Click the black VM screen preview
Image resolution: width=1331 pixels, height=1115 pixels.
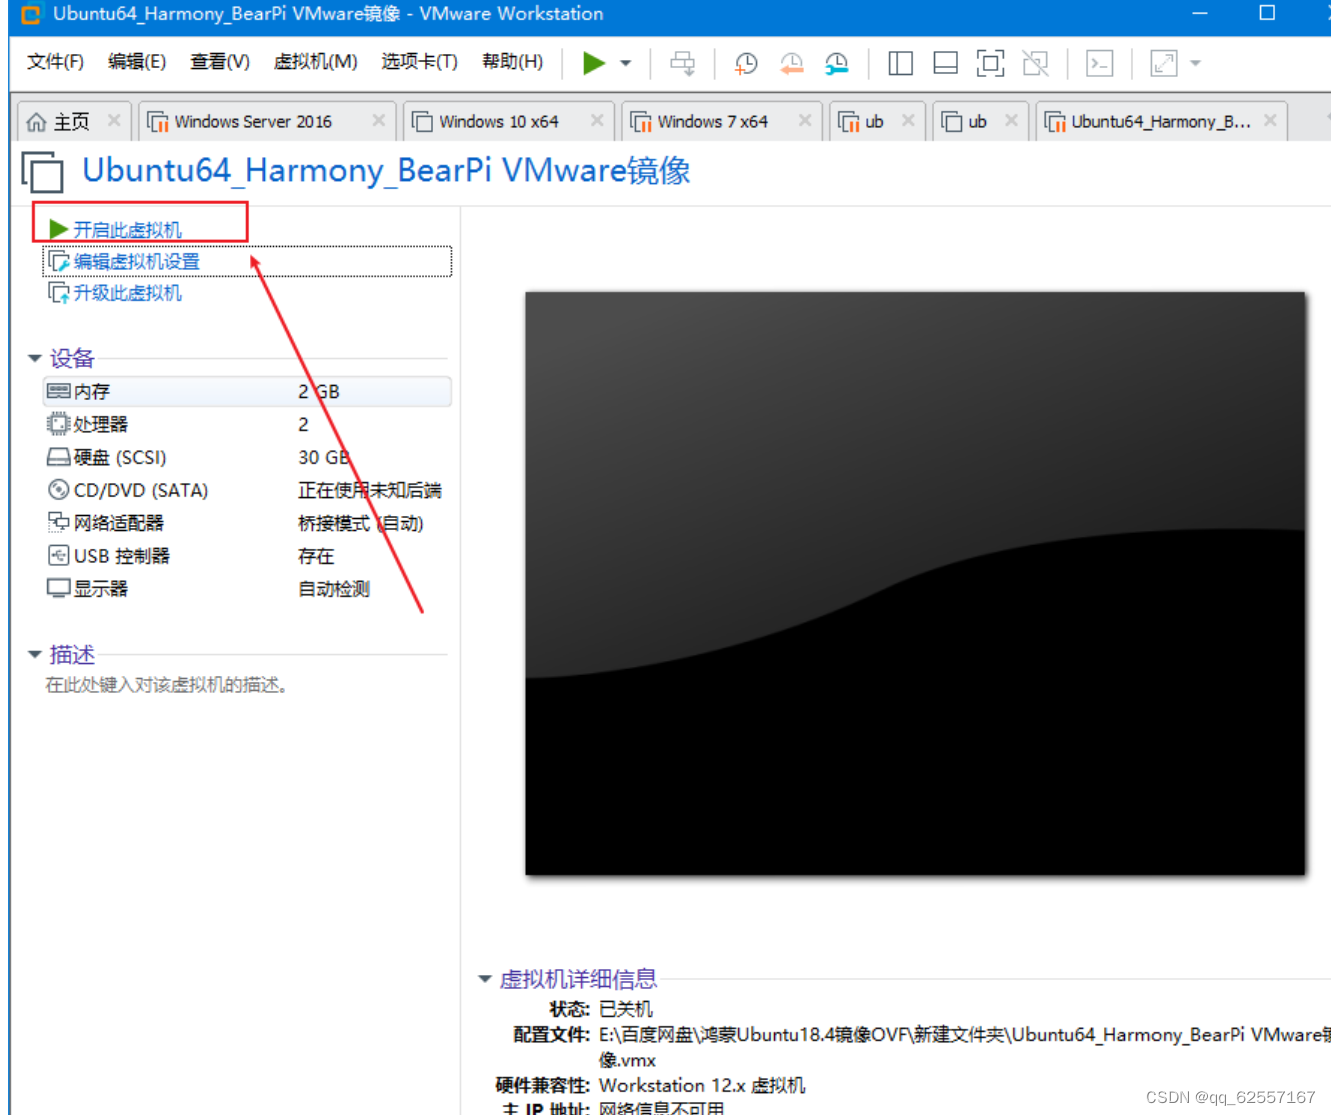pos(915,583)
